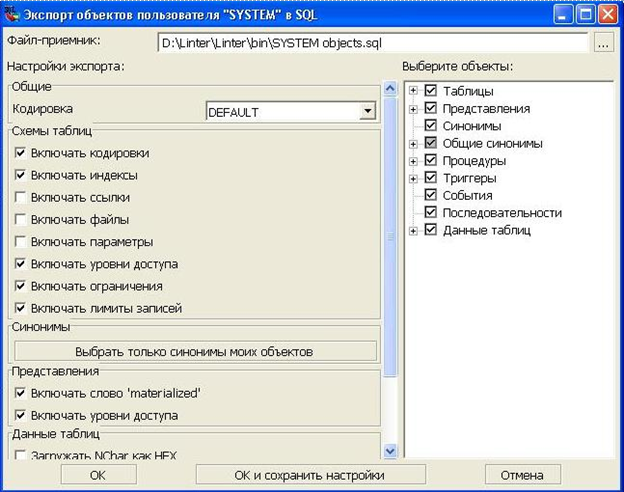Select the Данные таблиц tree label

click(x=487, y=230)
